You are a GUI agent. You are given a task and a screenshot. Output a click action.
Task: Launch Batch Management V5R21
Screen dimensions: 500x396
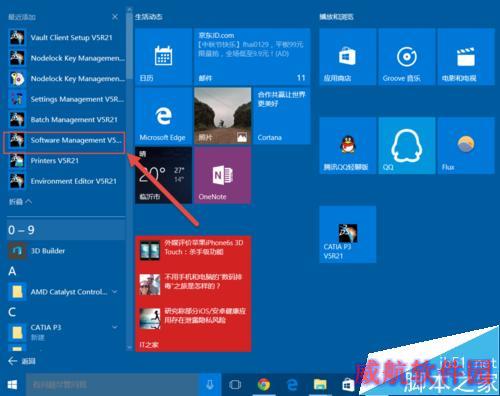click(66, 120)
